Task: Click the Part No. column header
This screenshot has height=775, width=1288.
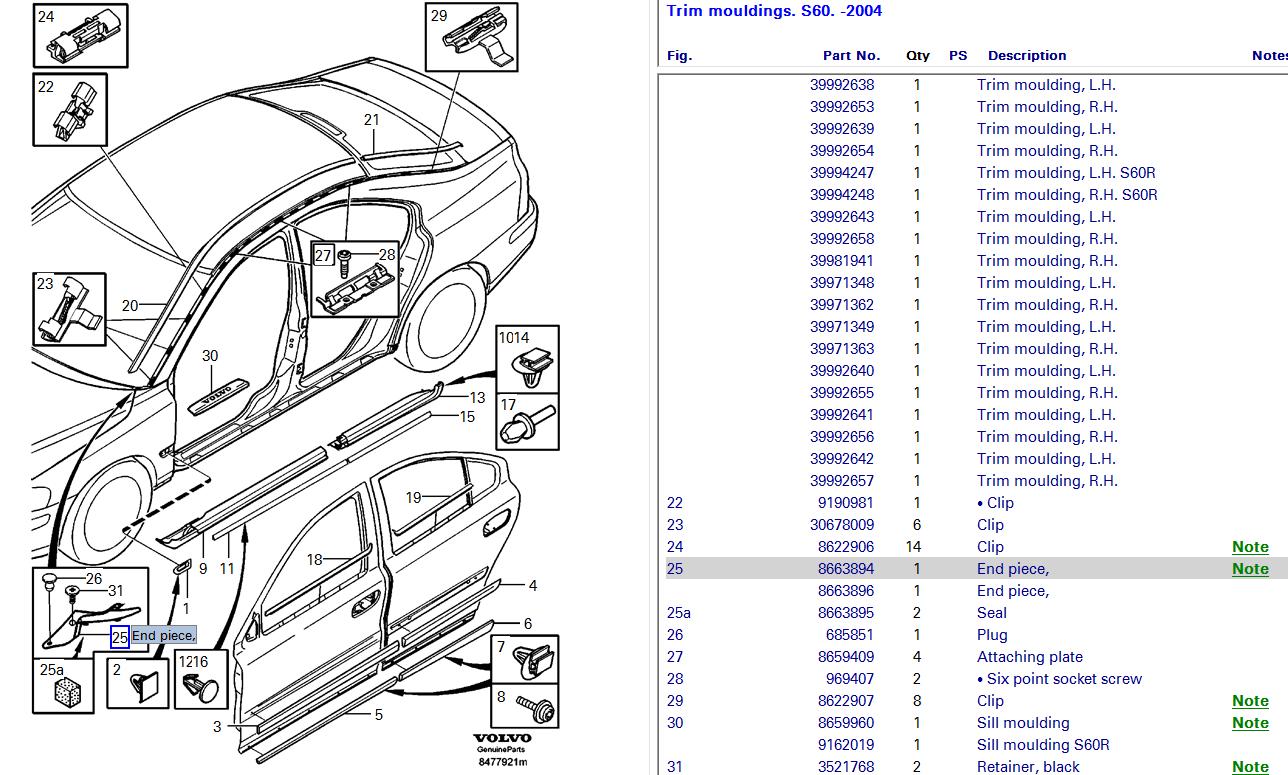Action: click(x=851, y=56)
